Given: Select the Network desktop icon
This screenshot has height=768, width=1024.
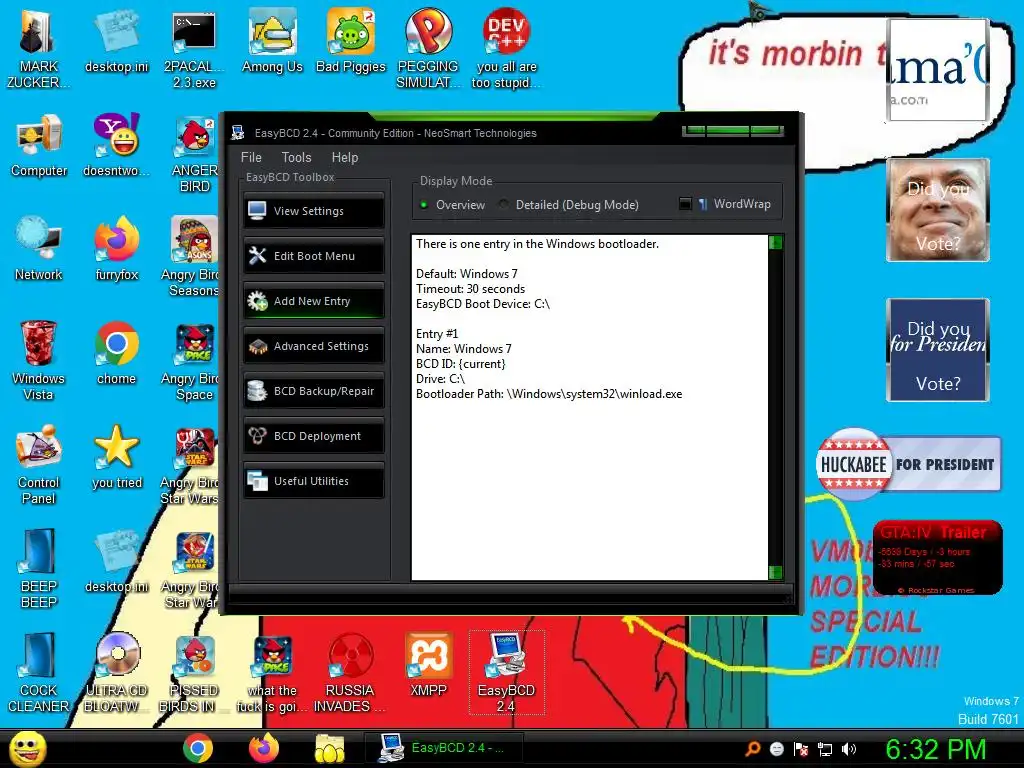Looking at the screenshot, I should (39, 249).
